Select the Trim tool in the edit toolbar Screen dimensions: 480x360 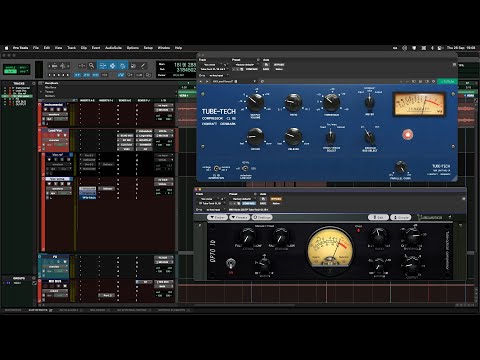click(102, 66)
